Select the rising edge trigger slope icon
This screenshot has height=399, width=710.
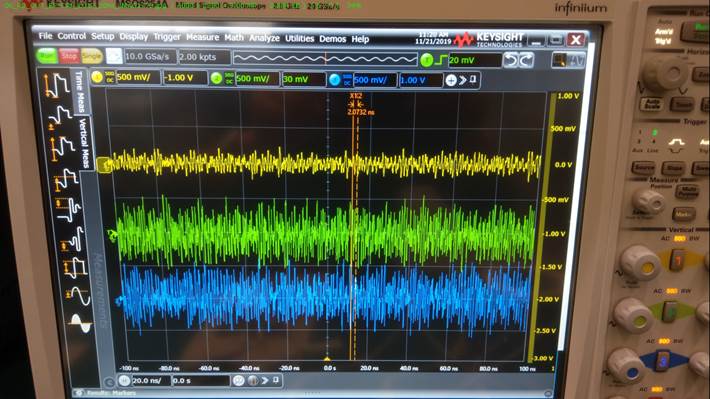point(441,60)
